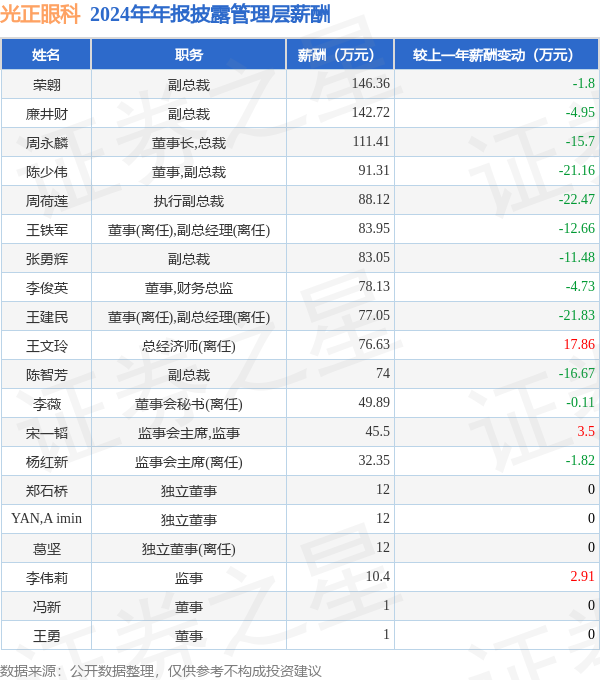
Task: Select the name 张勇辉
Action: (46, 259)
